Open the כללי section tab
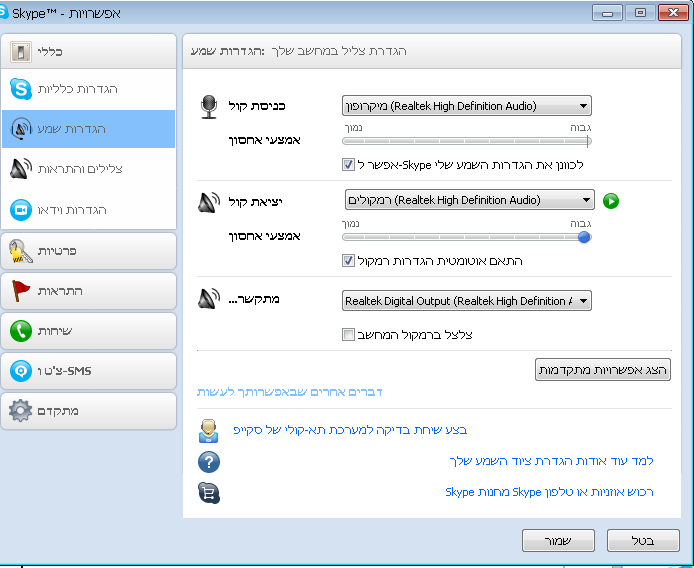The image size is (694, 568). click(x=89, y=52)
